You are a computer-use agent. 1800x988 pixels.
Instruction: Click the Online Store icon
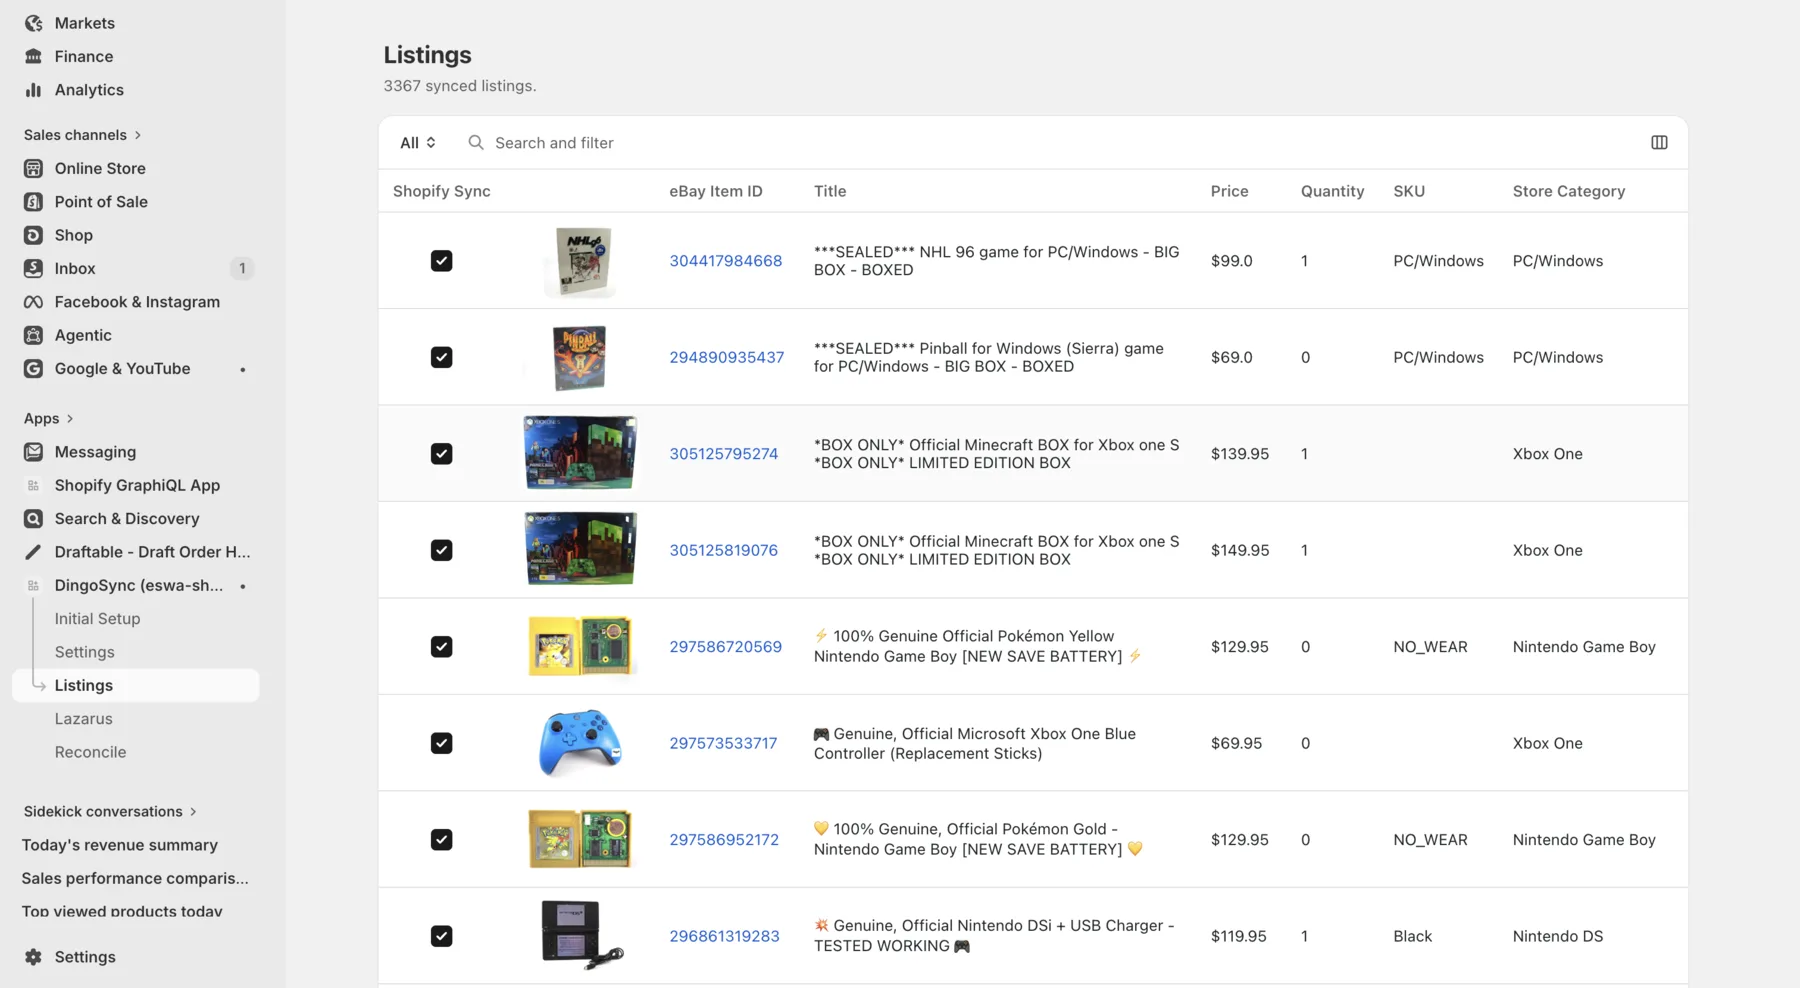[x=33, y=168]
